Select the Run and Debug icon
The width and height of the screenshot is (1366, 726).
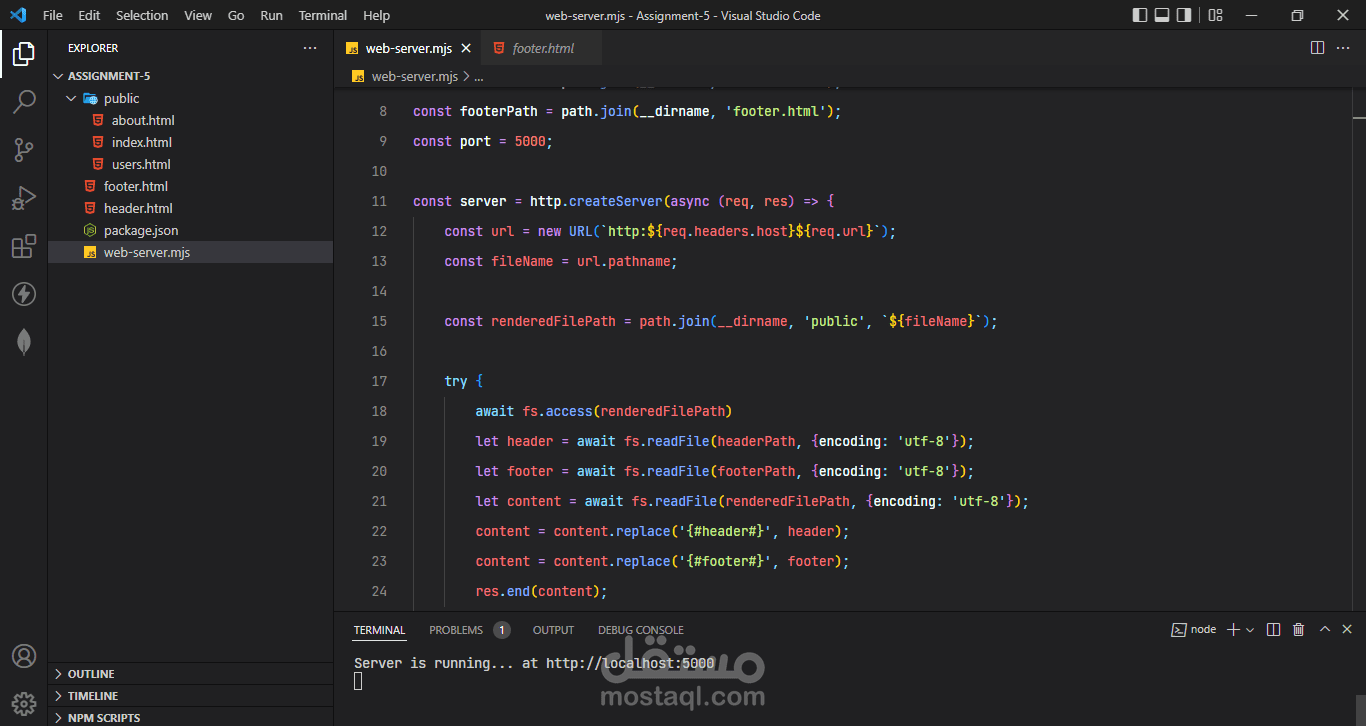click(24, 198)
